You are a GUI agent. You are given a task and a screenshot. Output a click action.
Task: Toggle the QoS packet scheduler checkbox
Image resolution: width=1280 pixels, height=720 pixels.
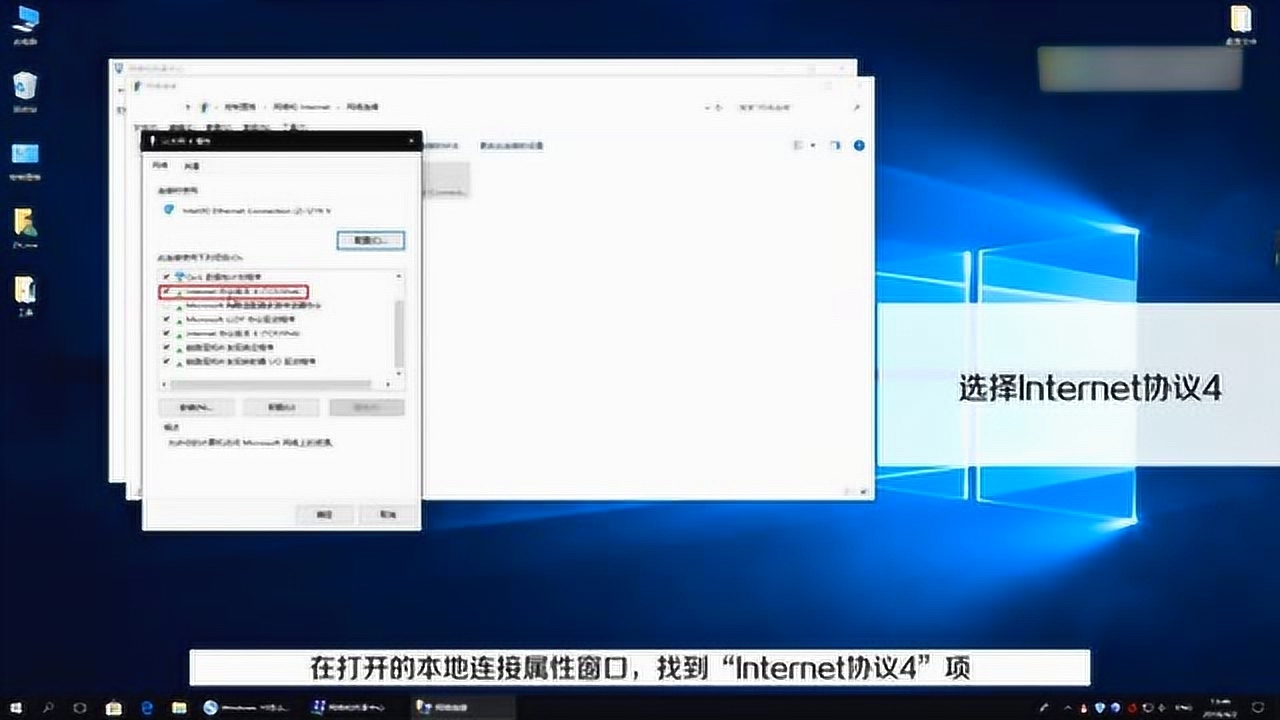165,275
